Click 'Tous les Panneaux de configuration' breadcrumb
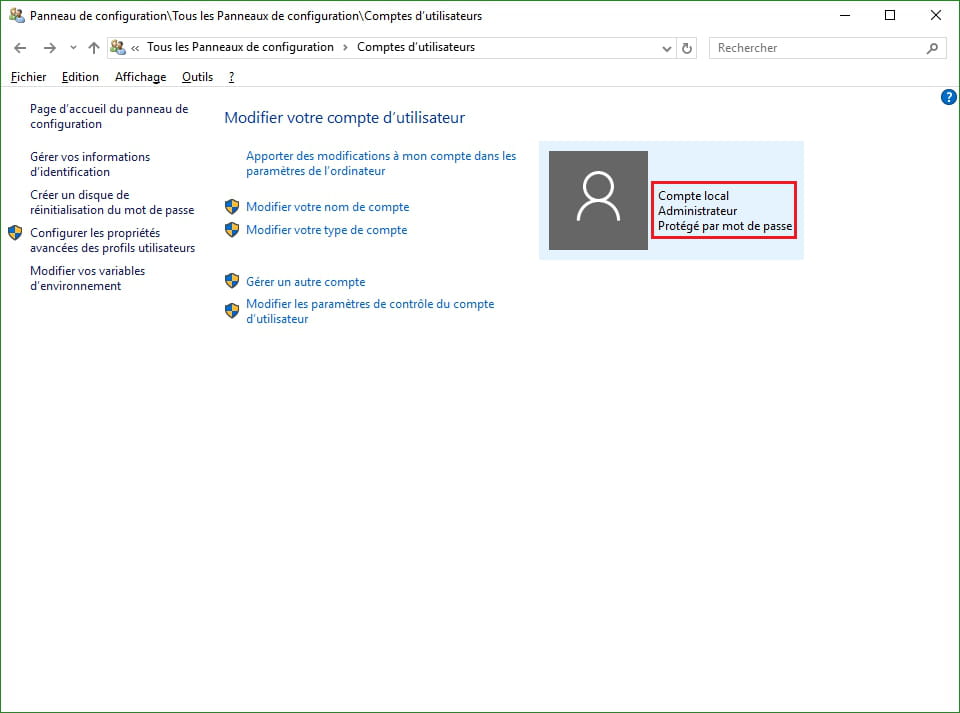 [240, 47]
